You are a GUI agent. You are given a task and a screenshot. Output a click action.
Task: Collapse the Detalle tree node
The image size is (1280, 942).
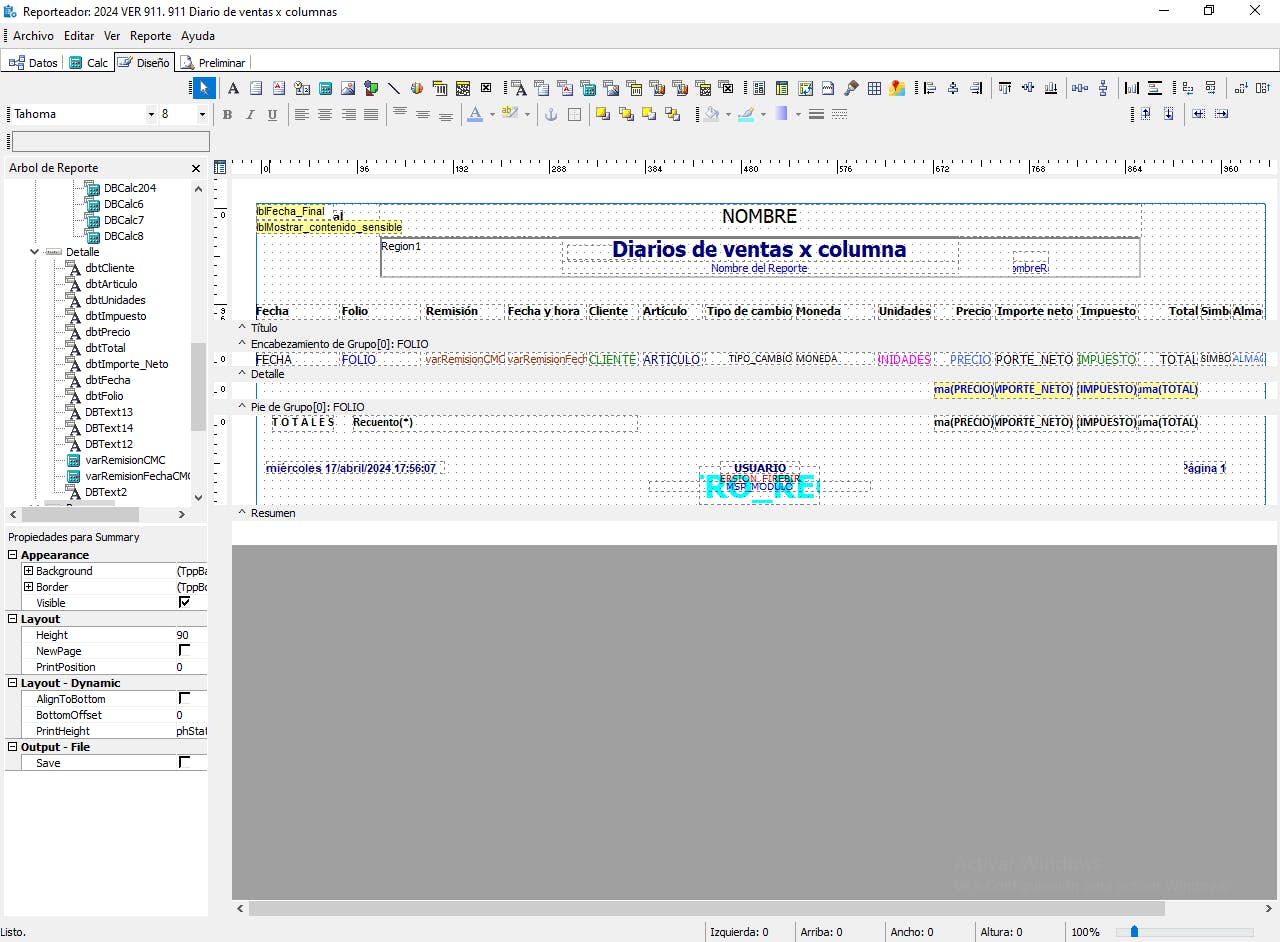click(x=35, y=252)
